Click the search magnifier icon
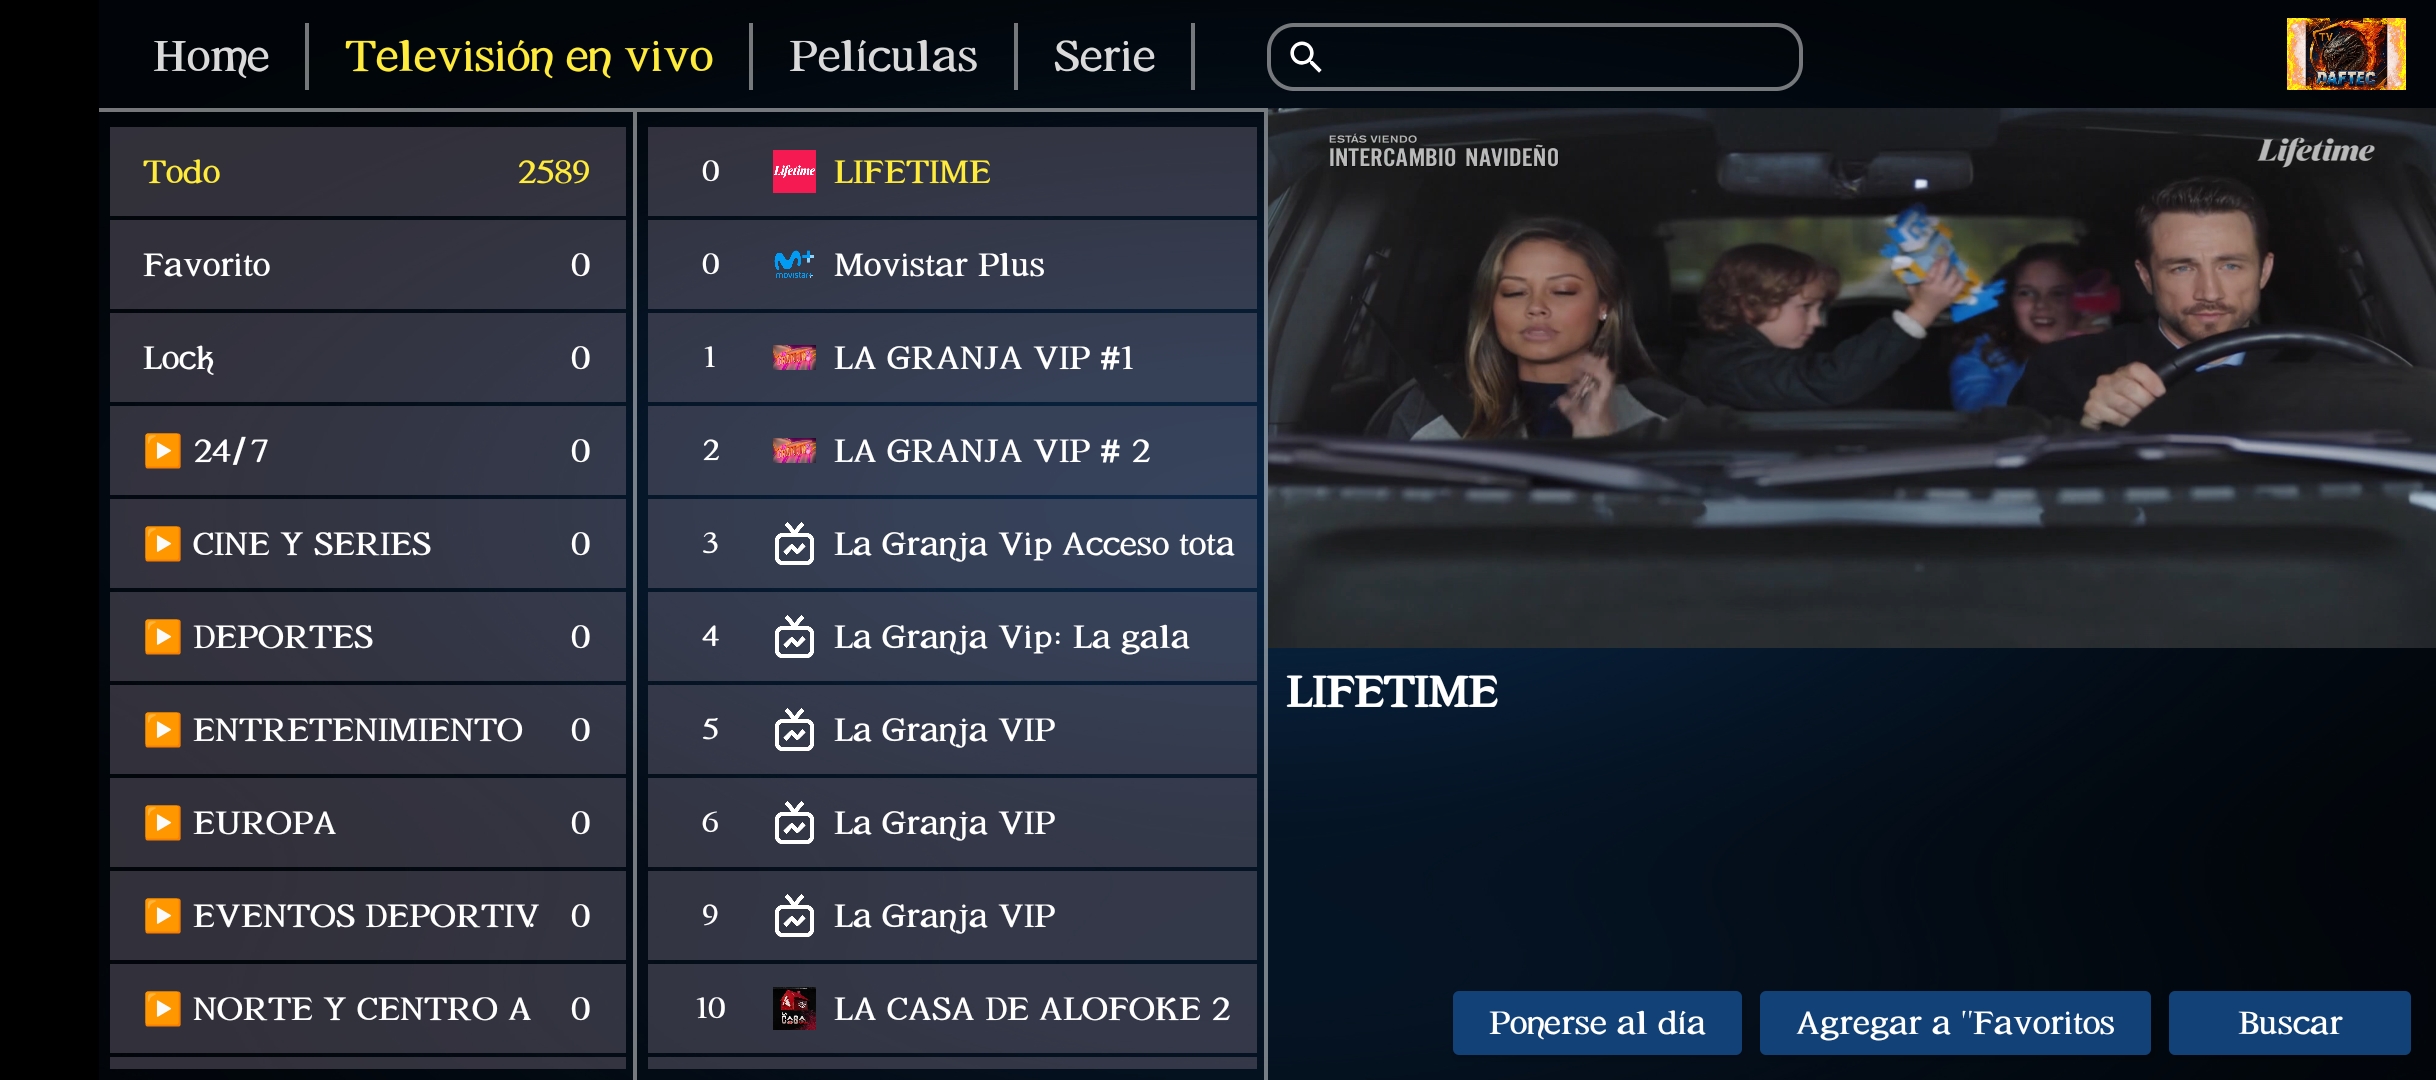This screenshot has width=2436, height=1080. pyautogui.click(x=1305, y=57)
